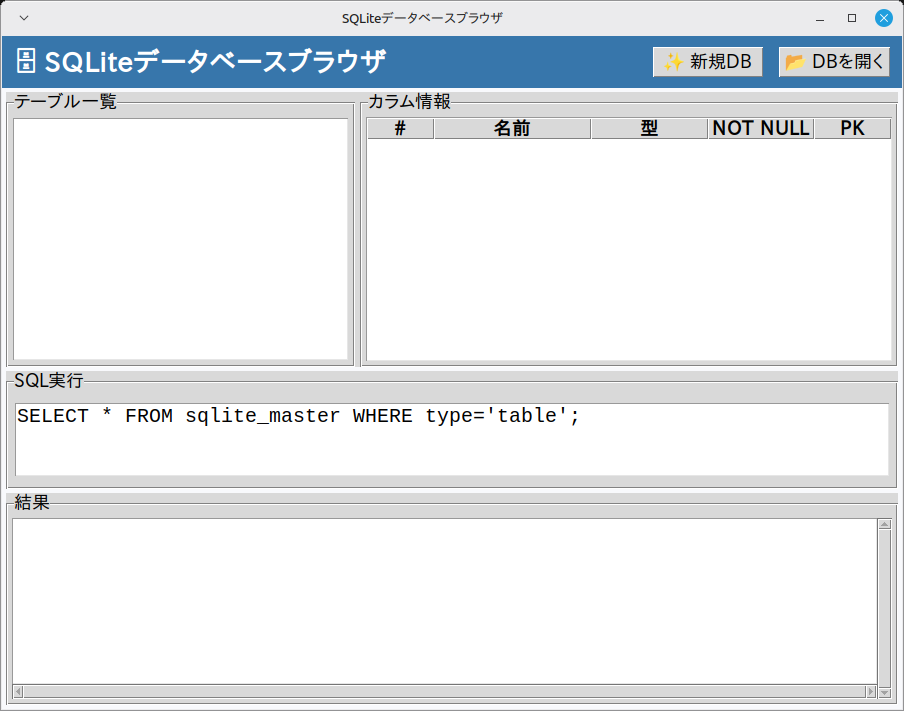
Task: Click the 新規DB button
Action: pos(707,62)
